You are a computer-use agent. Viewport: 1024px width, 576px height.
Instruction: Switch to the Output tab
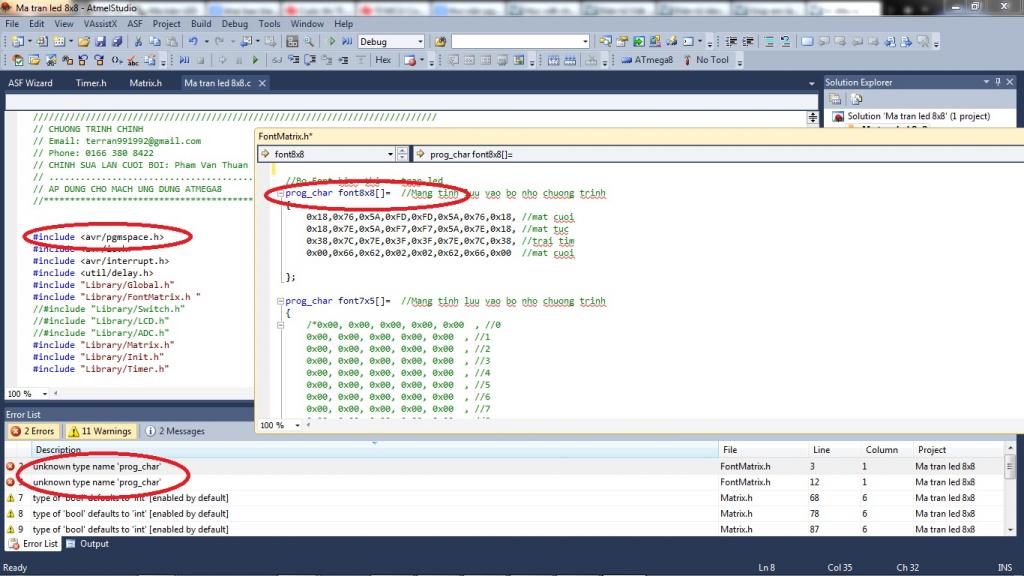(94, 544)
